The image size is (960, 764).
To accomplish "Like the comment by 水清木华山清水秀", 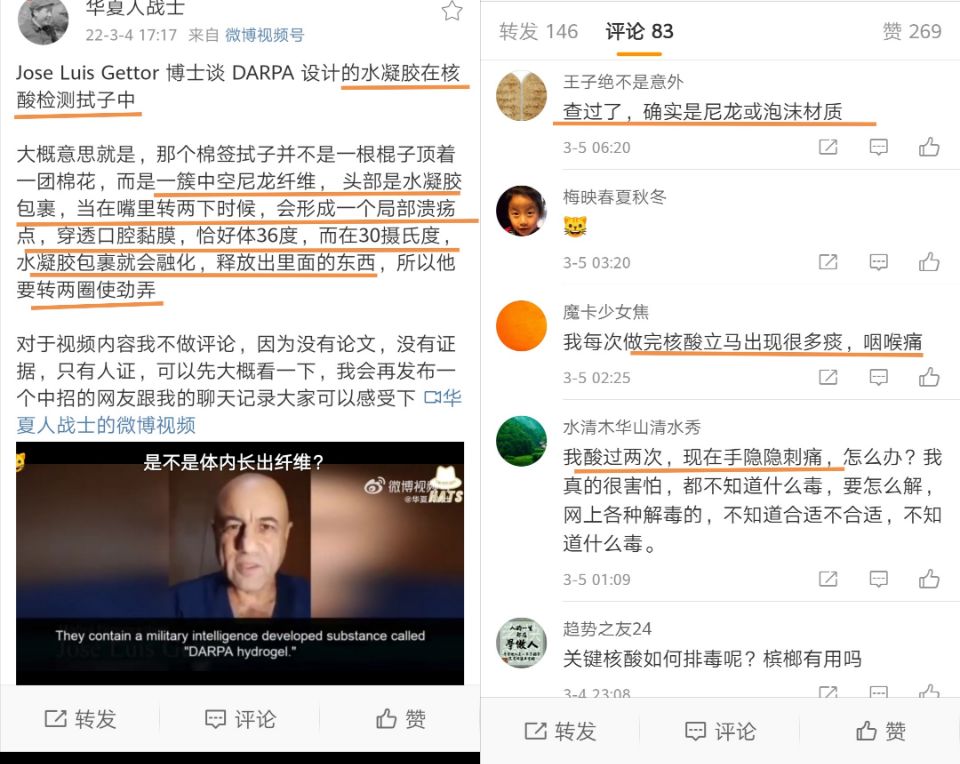I will coord(929,579).
